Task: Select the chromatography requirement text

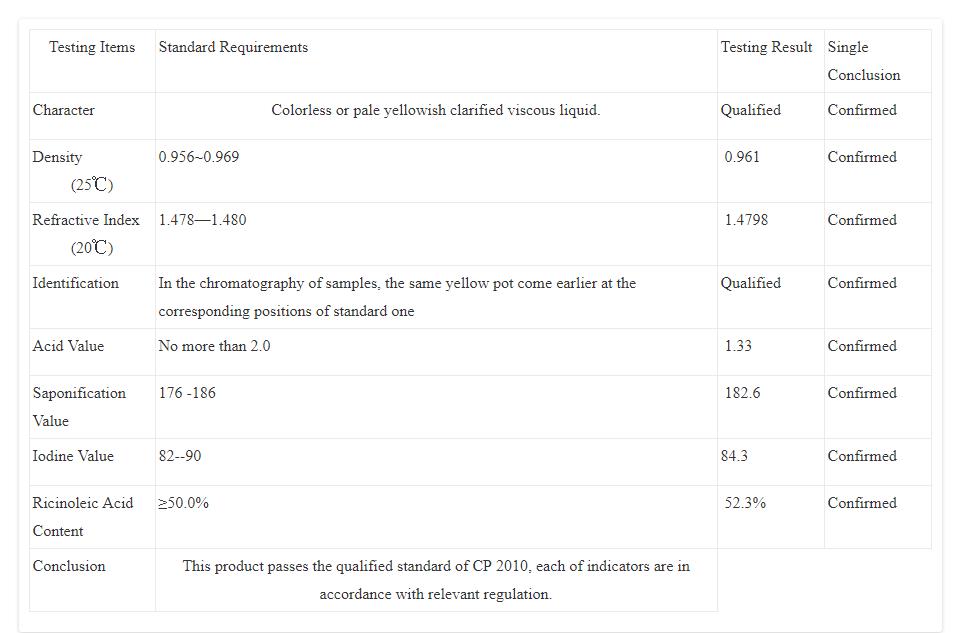Action: coord(397,297)
